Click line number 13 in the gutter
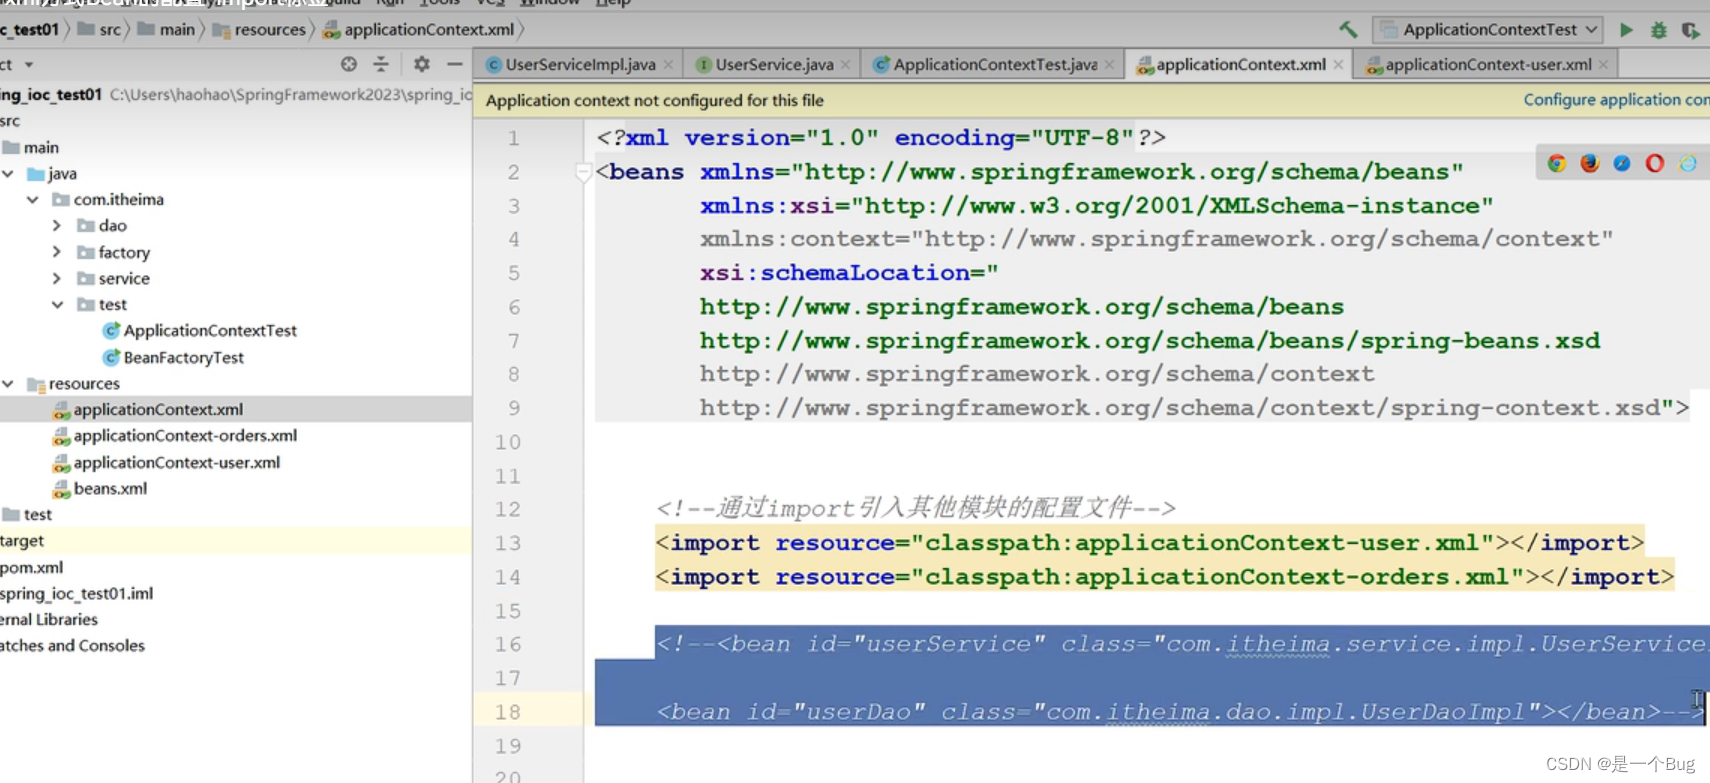Screen dimensions: 1710x783 [508, 543]
